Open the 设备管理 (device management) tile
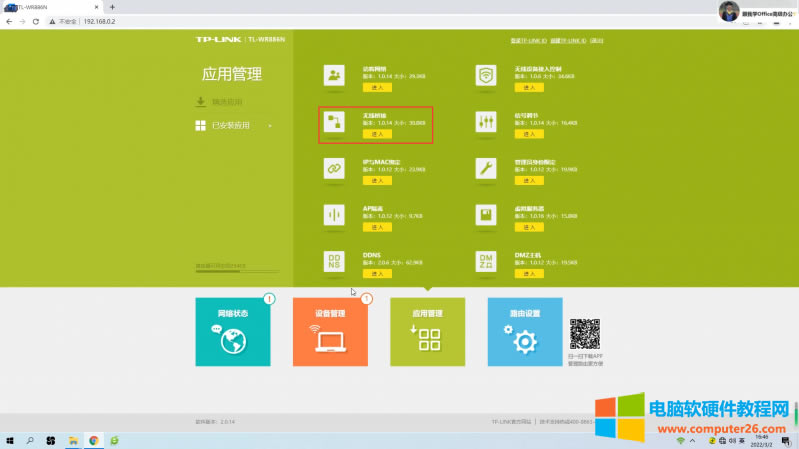This screenshot has width=799, height=449. (x=329, y=331)
